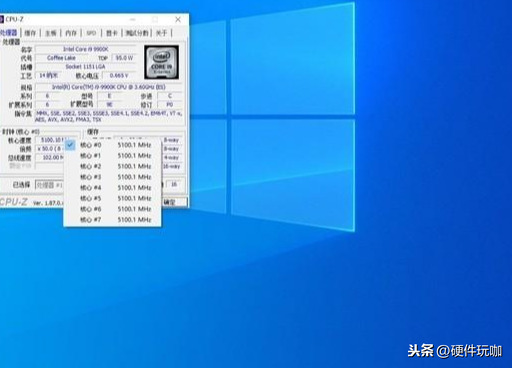
Task: Open the 已选择 processor selection dropdown
Action: [49, 185]
